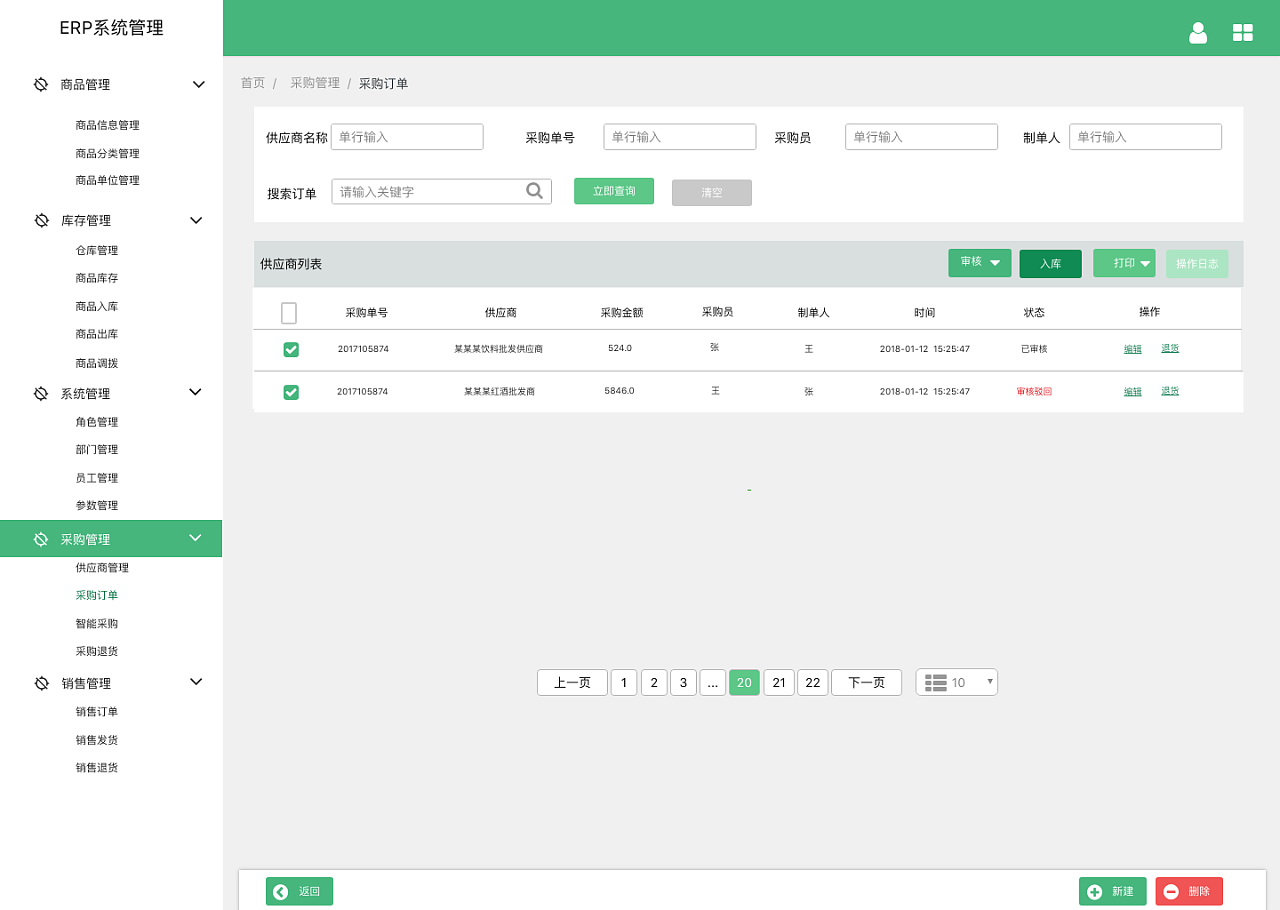The width and height of the screenshot is (1280, 910).
Task: Open the 审核 dropdown above the table
Action: tap(979, 263)
